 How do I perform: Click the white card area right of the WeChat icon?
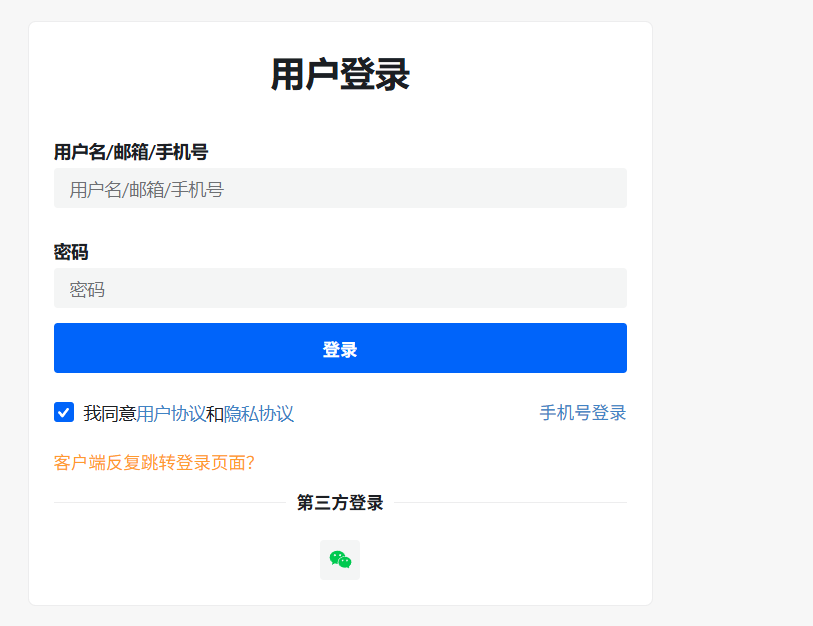click(x=500, y=560)
